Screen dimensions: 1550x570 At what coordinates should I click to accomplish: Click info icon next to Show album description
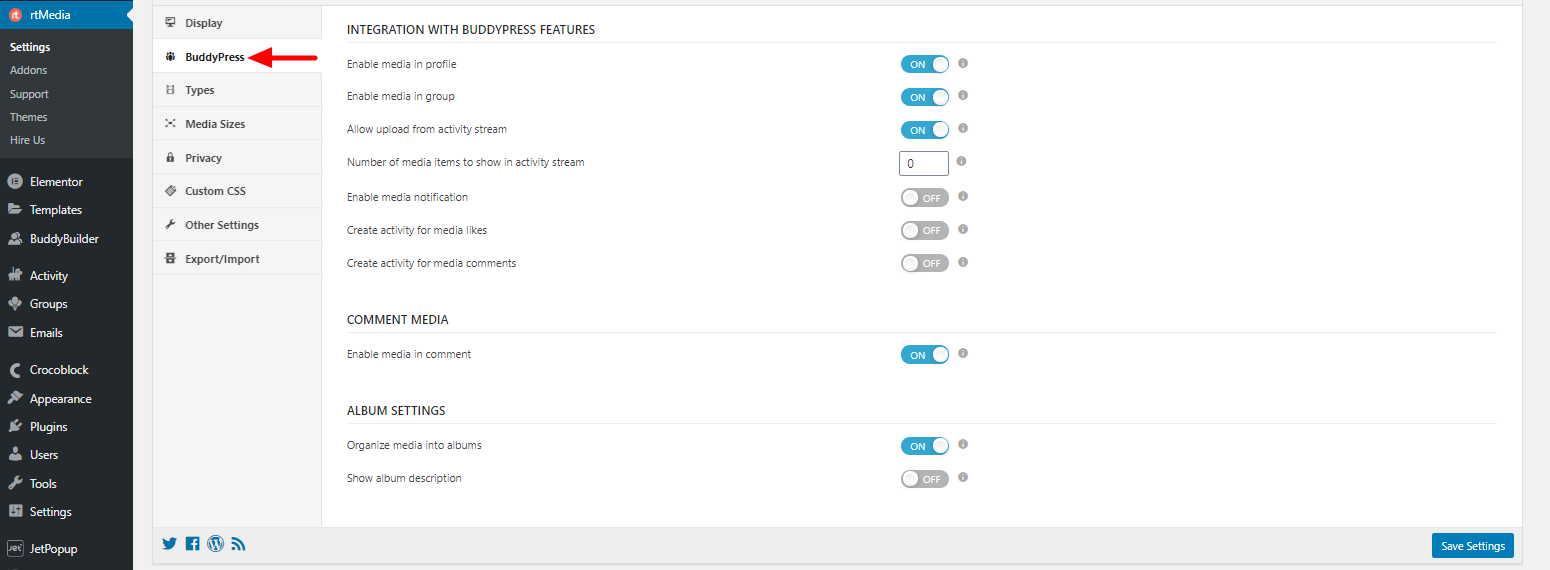click(x=963, y=478)
